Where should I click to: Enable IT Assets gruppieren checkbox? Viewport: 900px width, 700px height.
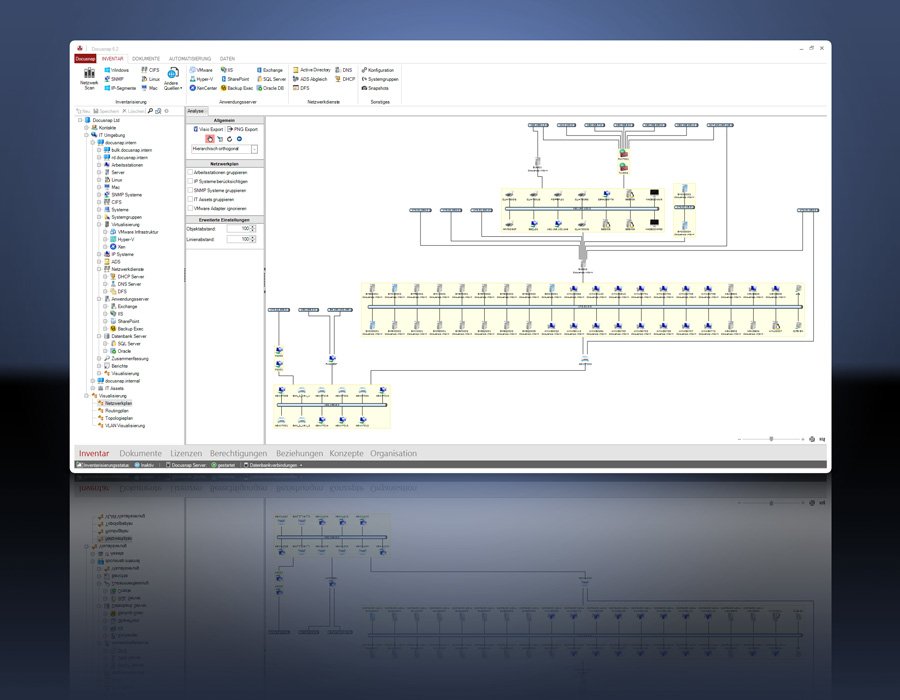pos(190,199)
